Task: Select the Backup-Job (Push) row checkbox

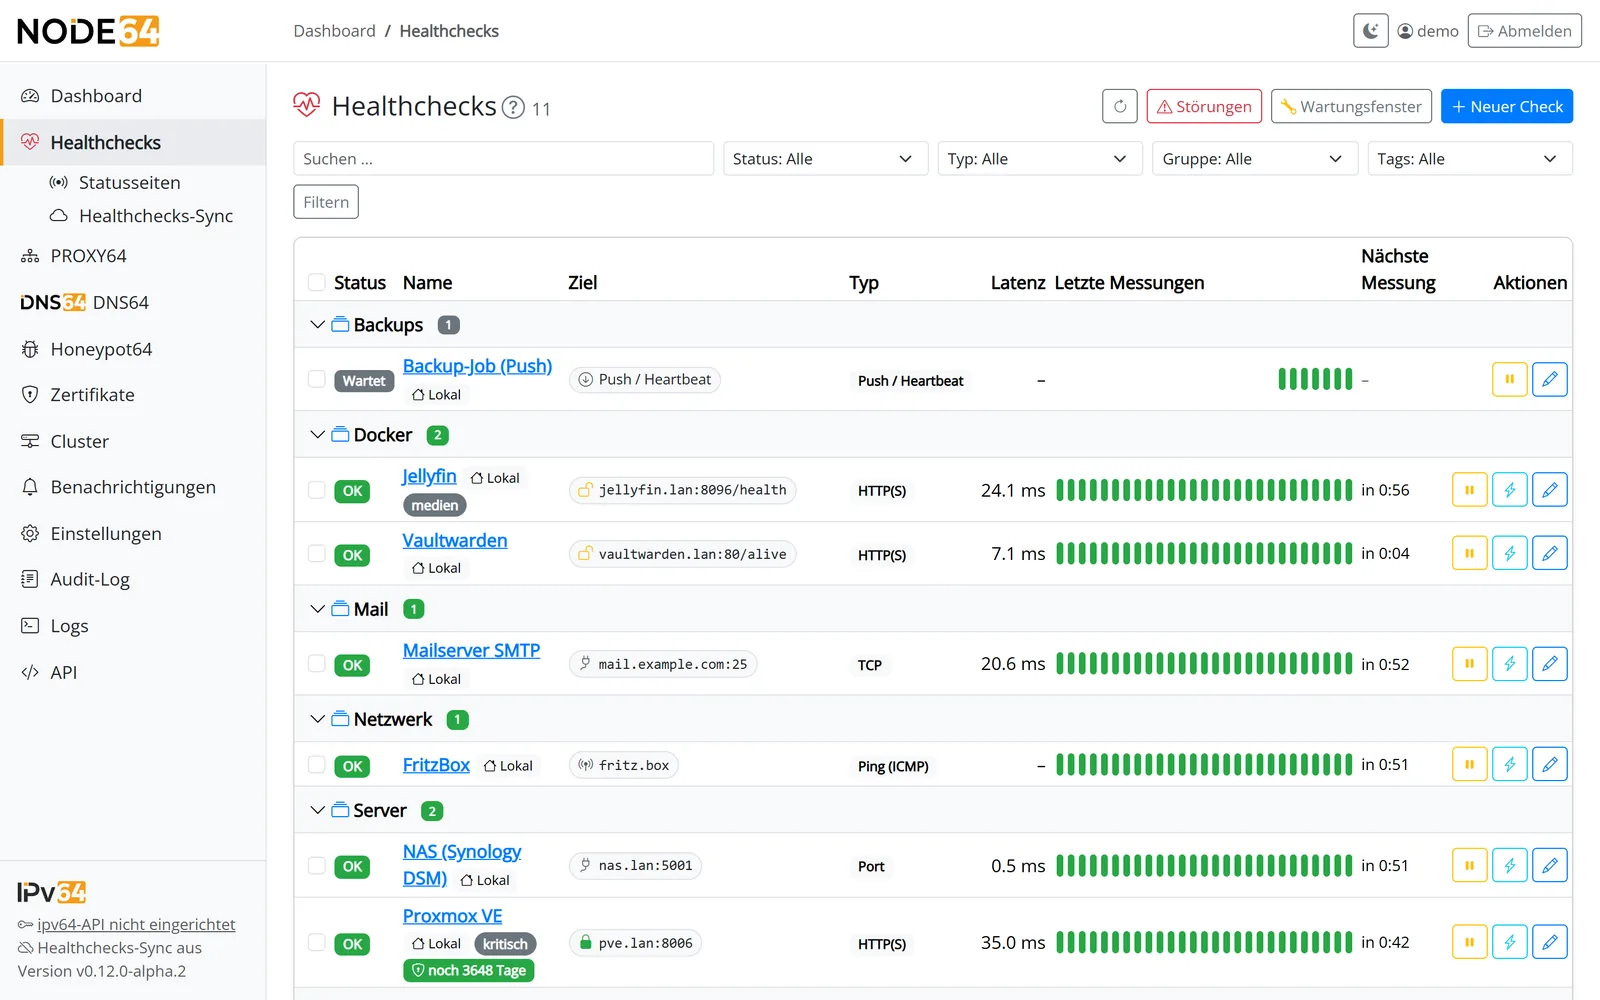Action: point(317,380)
